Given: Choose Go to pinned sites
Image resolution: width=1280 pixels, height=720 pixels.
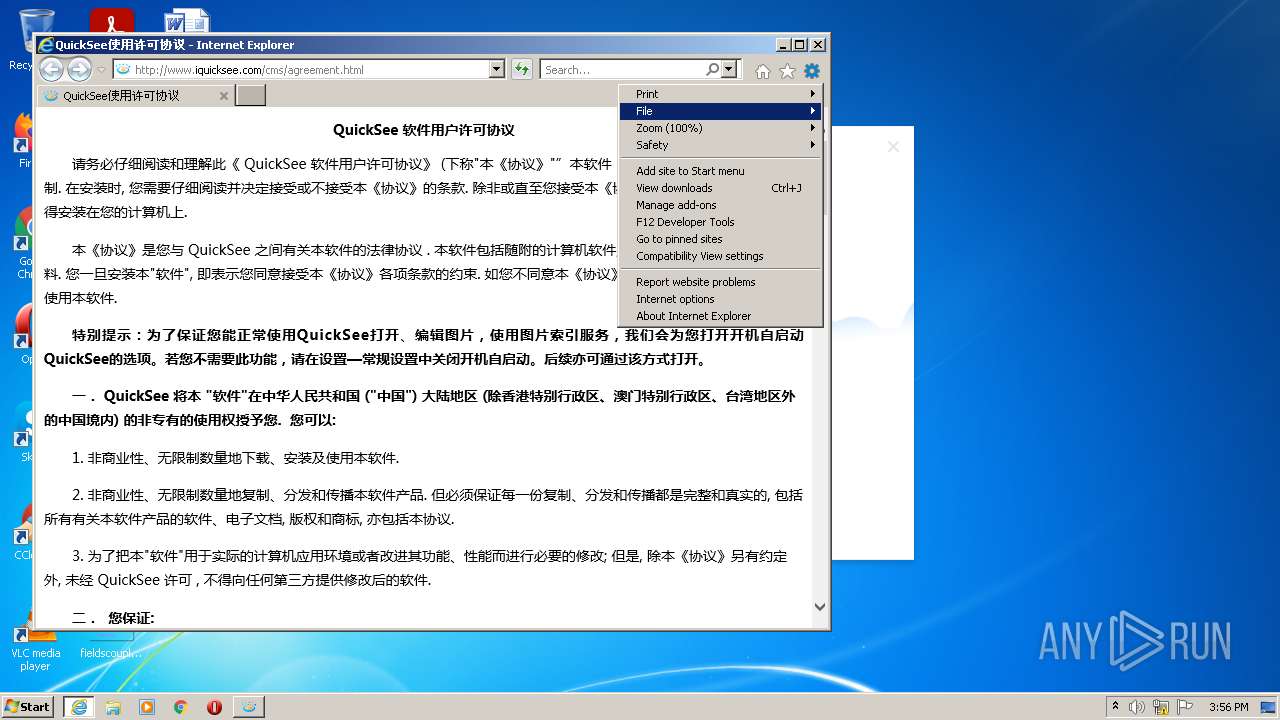Looking at the screenshot, I should tap(721, 239).
